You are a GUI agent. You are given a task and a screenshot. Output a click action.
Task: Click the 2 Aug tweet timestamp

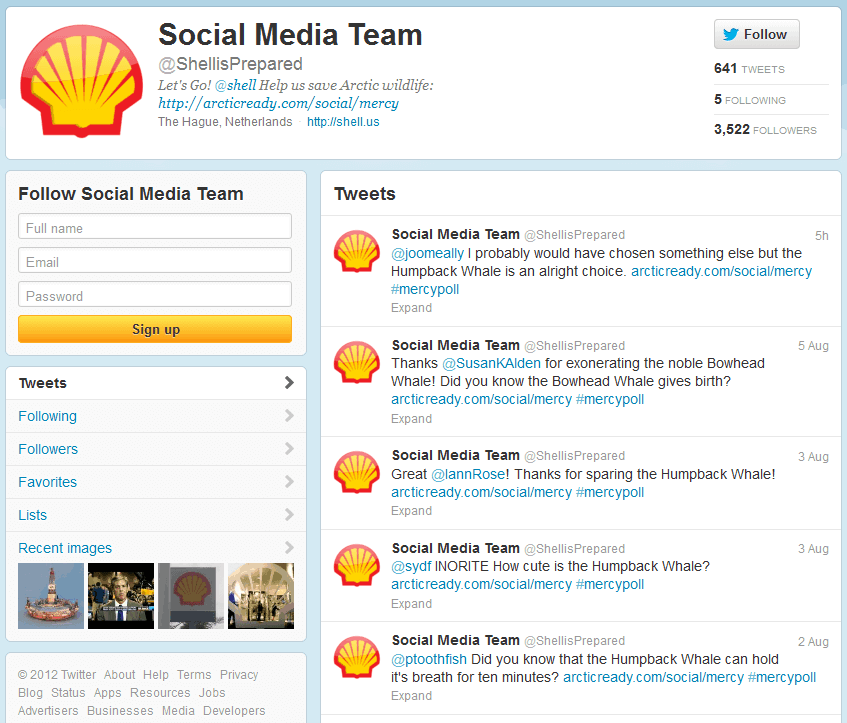(x=814, y=641)
